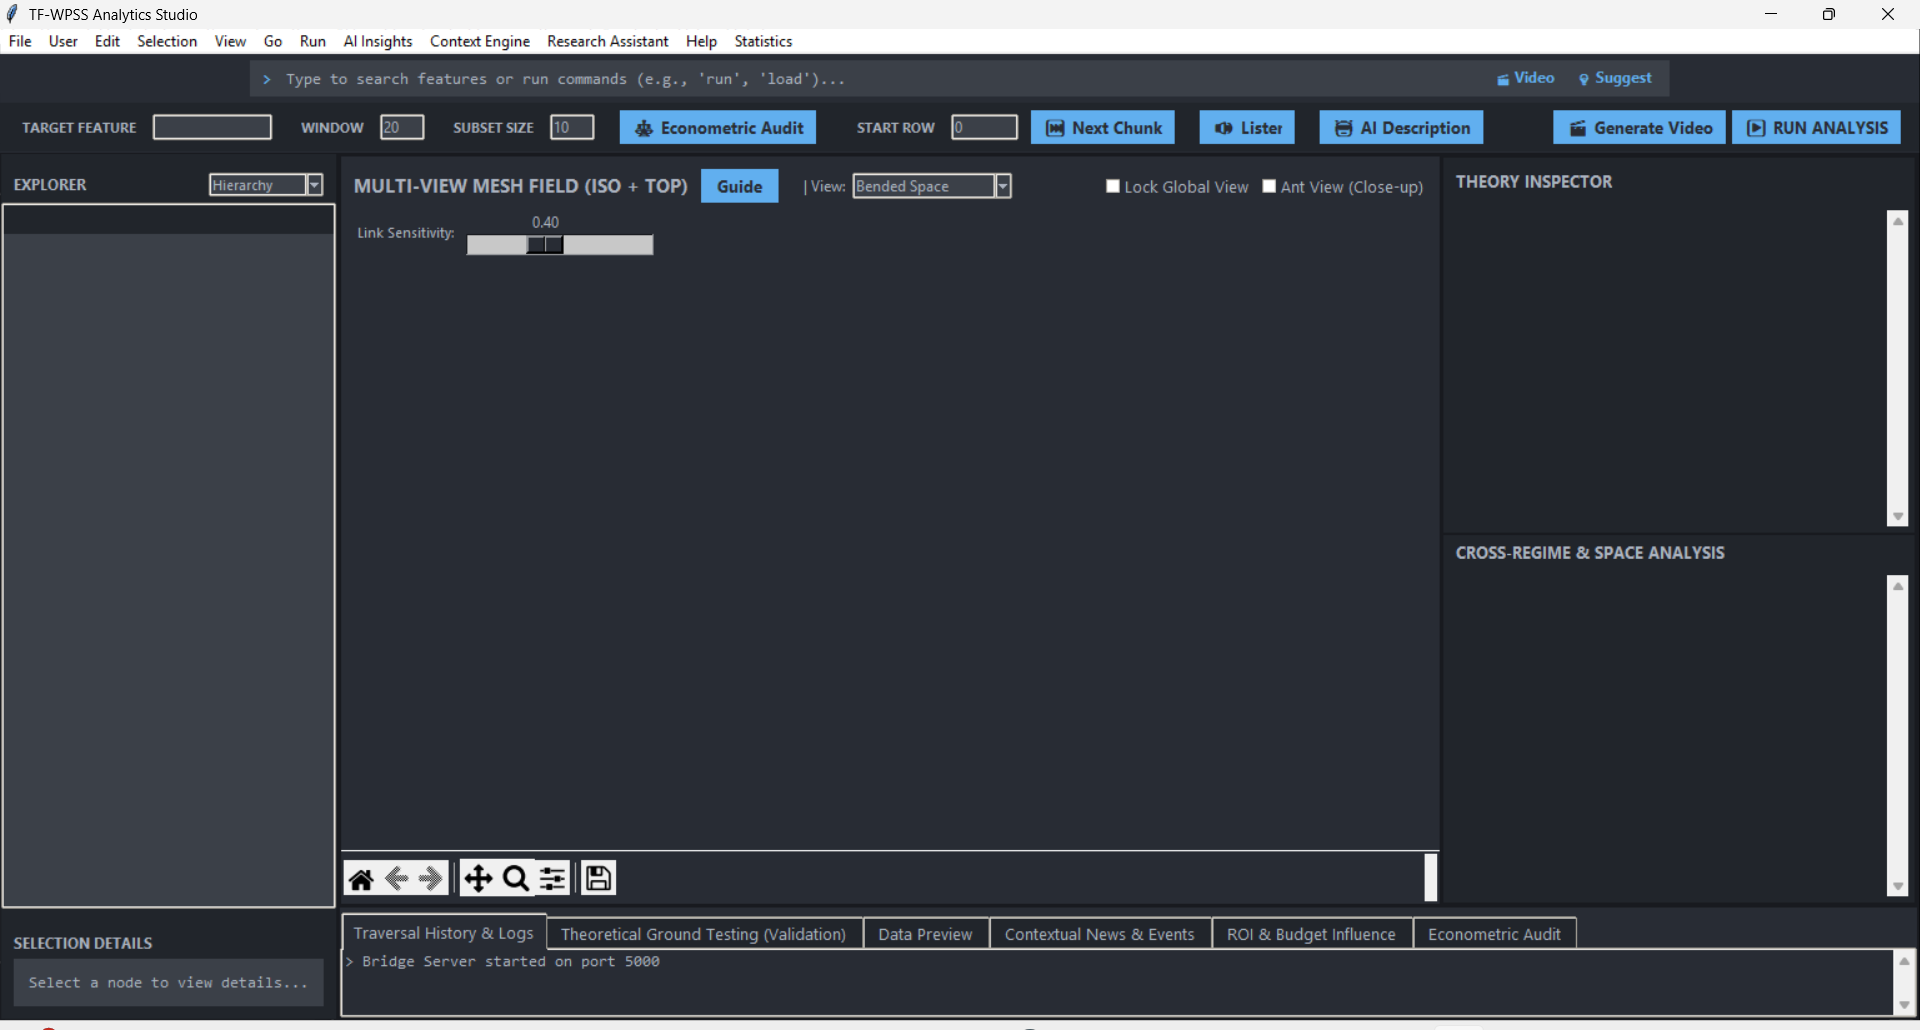Click the Video camera icon link
This screenshot has height=1030, width=1920.
pos(1525,78)
